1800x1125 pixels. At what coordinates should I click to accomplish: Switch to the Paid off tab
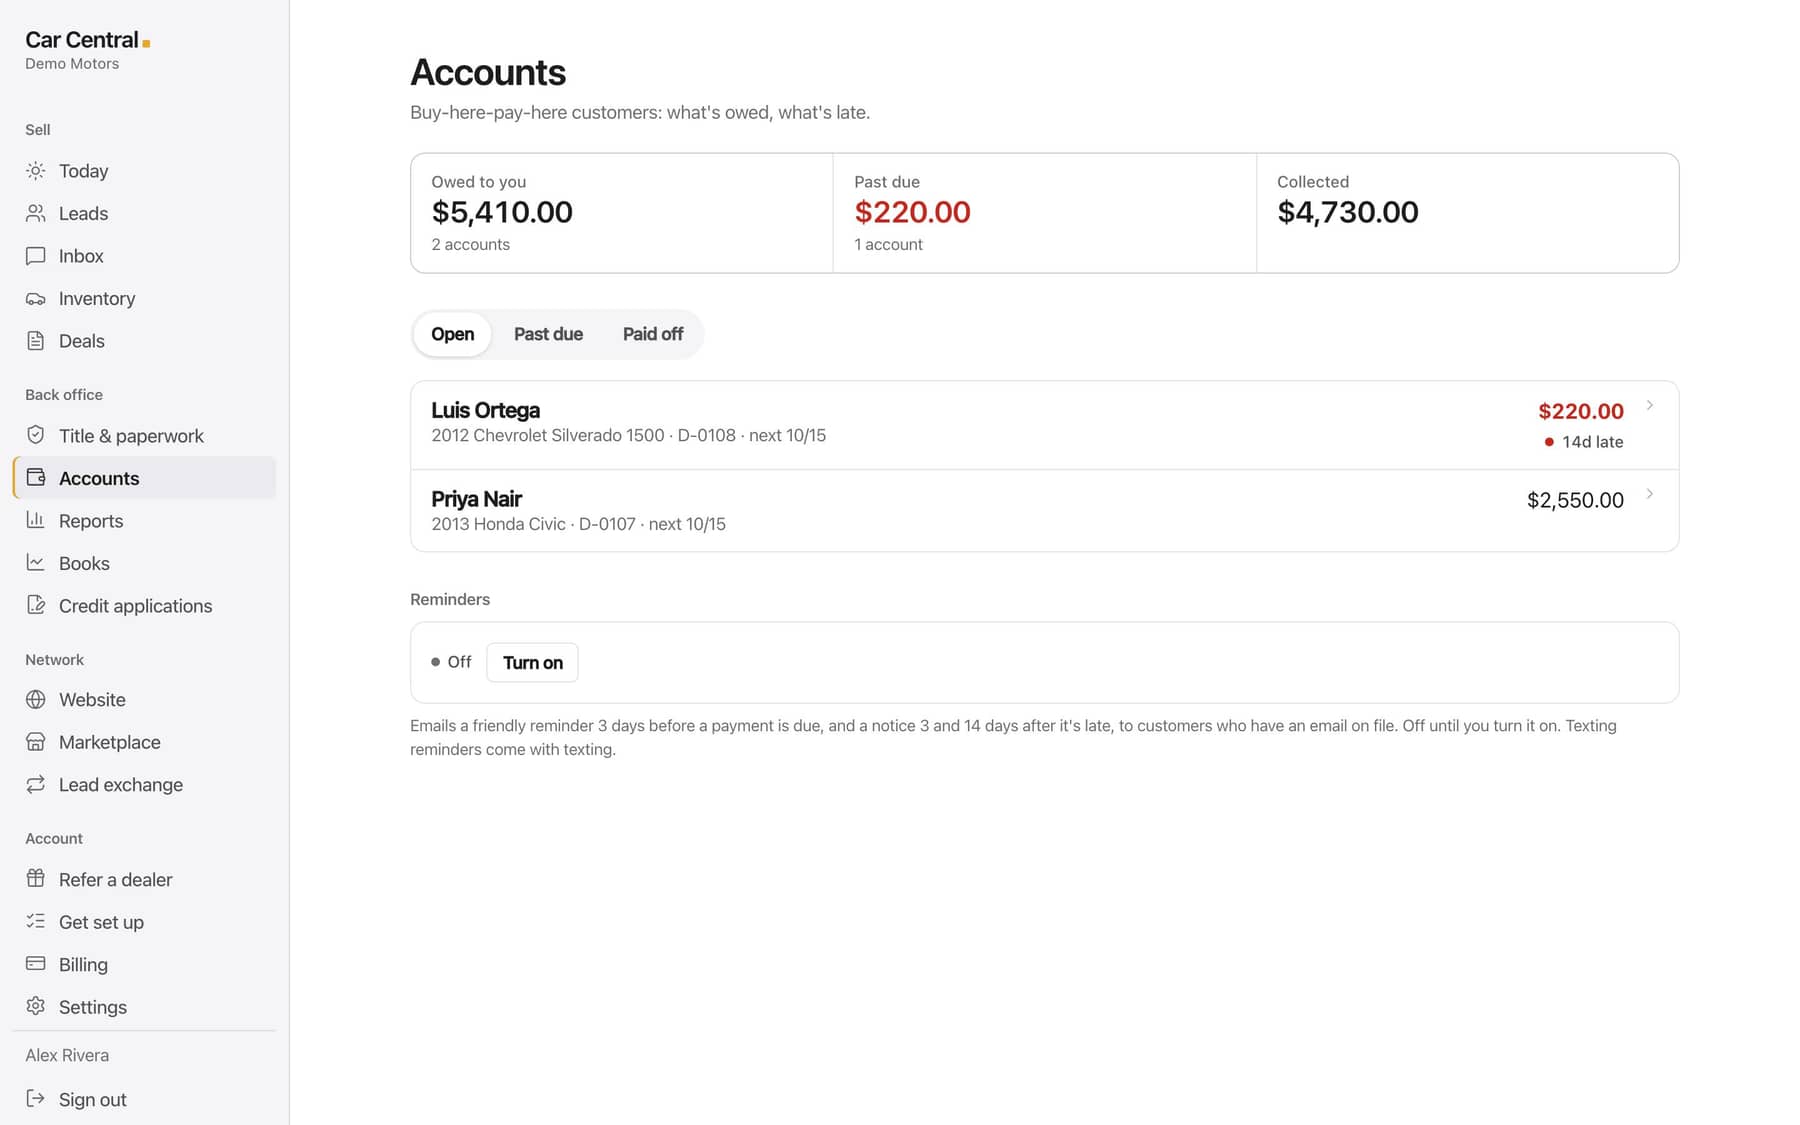pyautogui.click(x=653, y=334)
